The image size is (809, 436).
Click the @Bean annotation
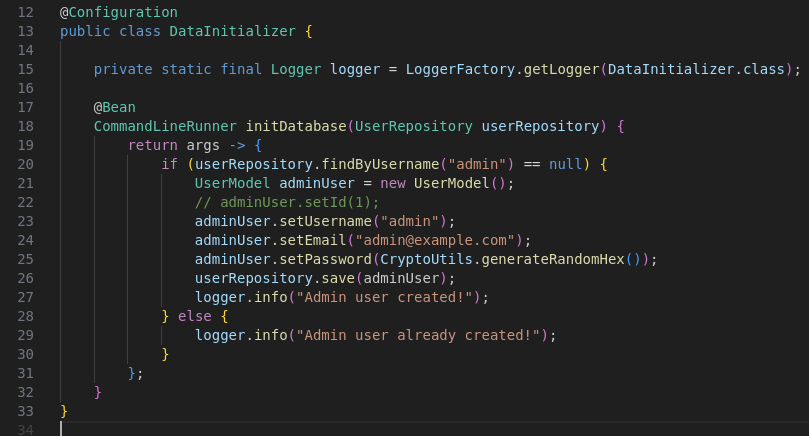(x=114, y=107)
